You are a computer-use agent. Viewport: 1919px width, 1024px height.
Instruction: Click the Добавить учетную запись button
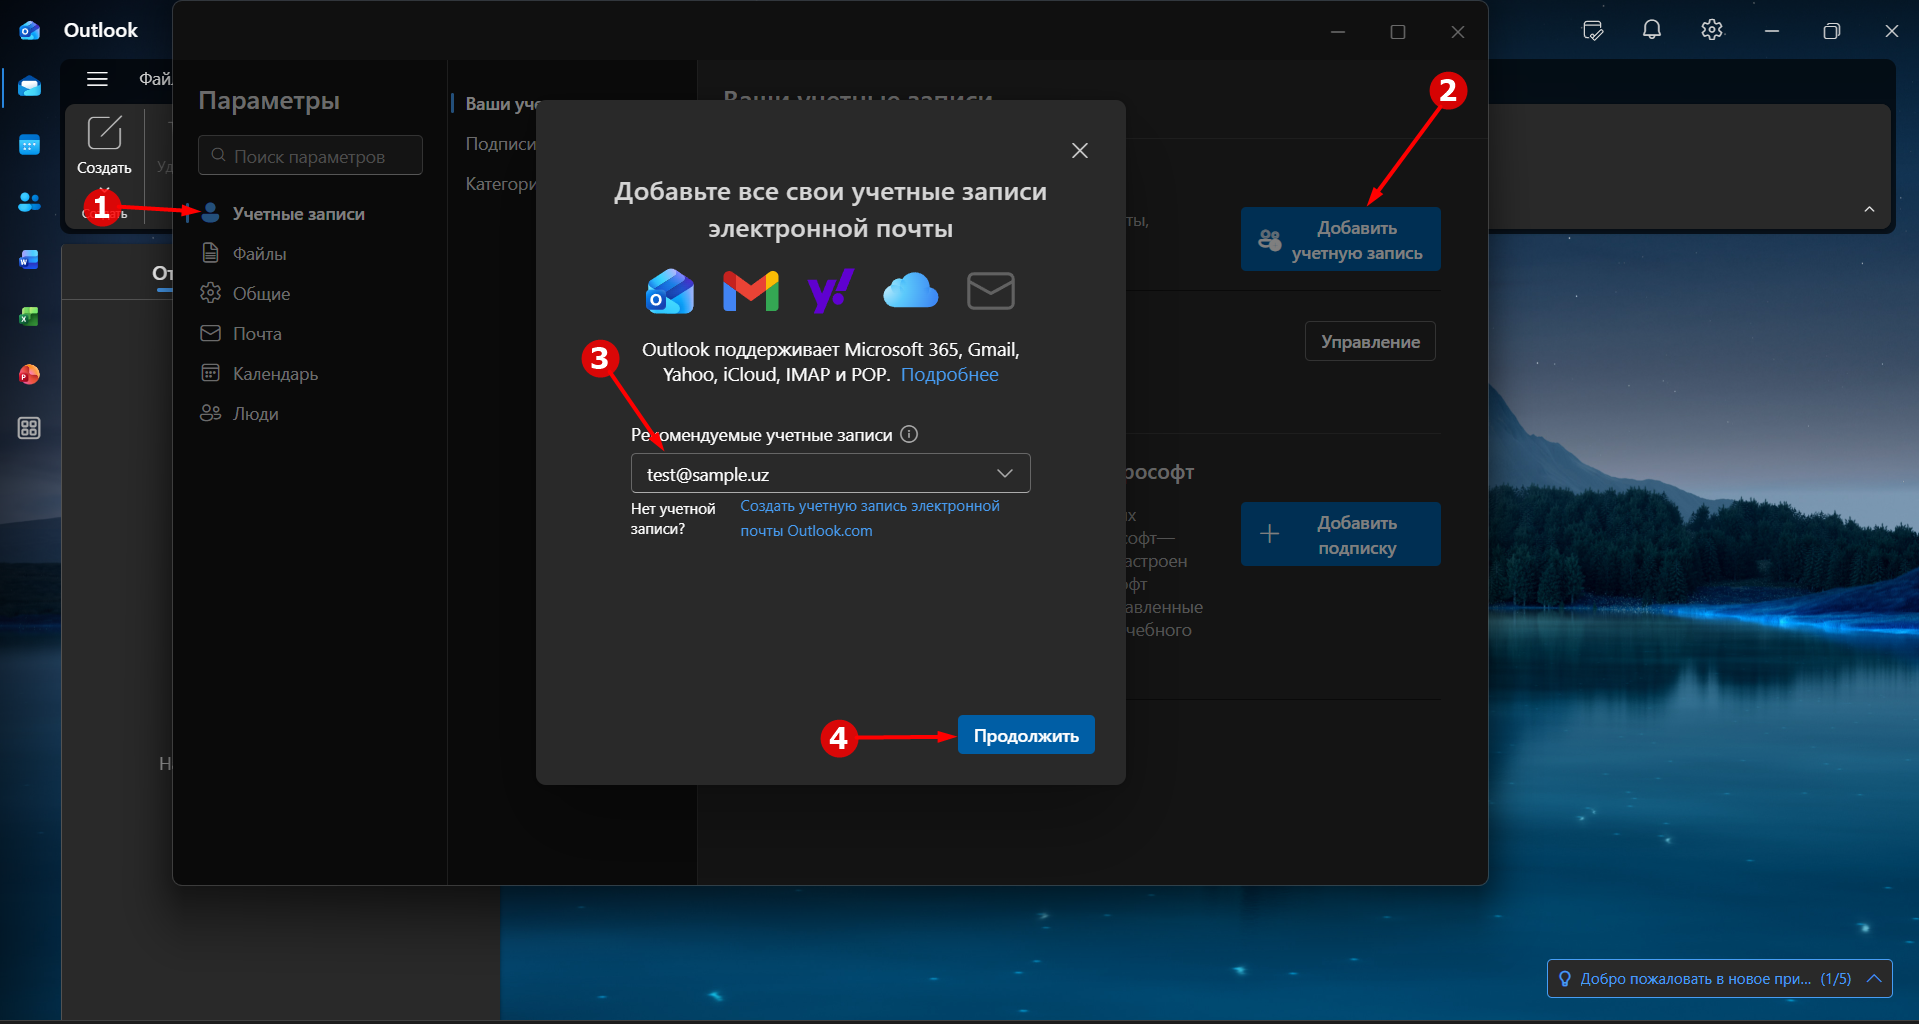pos(1340,239)
